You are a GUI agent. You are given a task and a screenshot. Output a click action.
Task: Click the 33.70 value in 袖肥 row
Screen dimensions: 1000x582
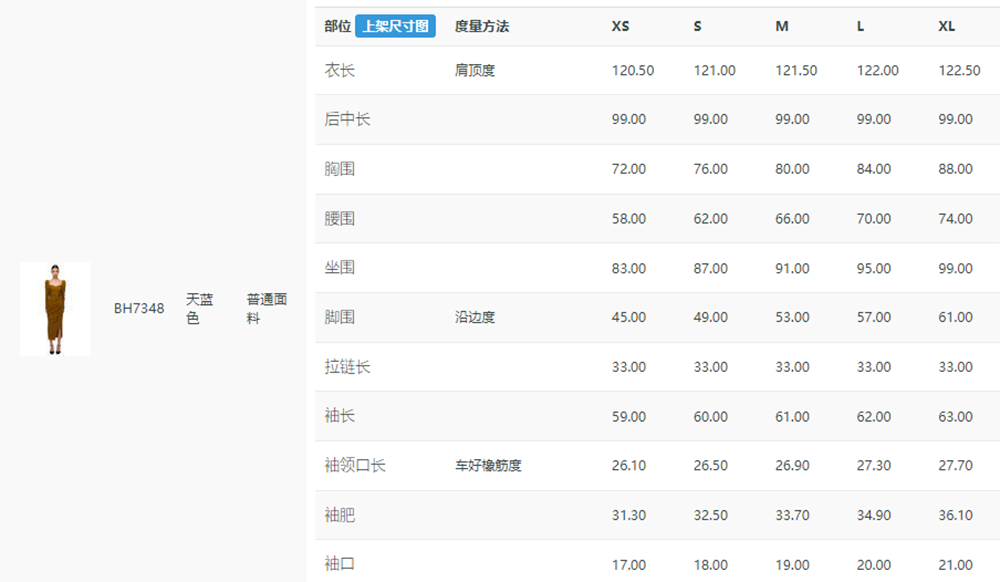[x=792, y=515]
